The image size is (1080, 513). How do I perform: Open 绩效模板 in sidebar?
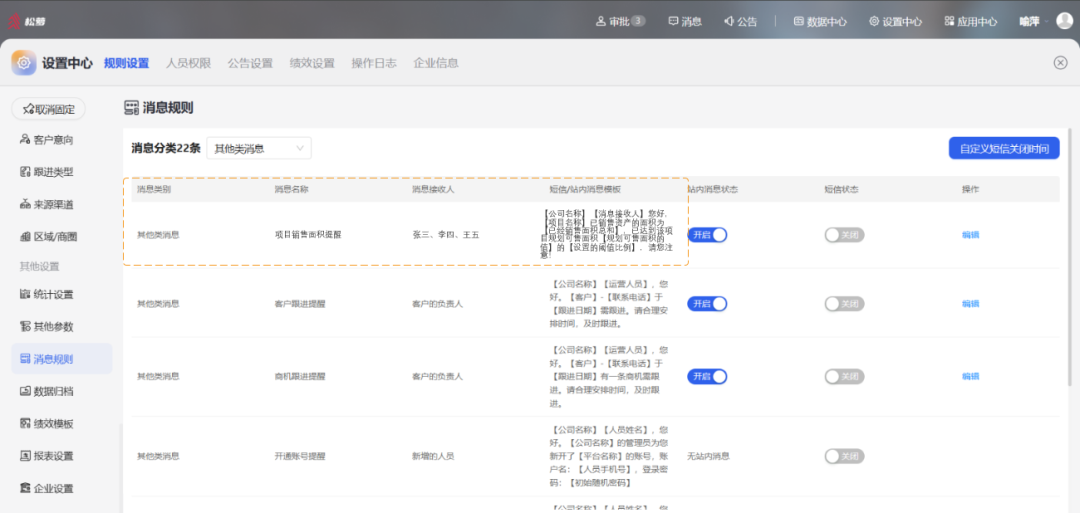(47, 423)
